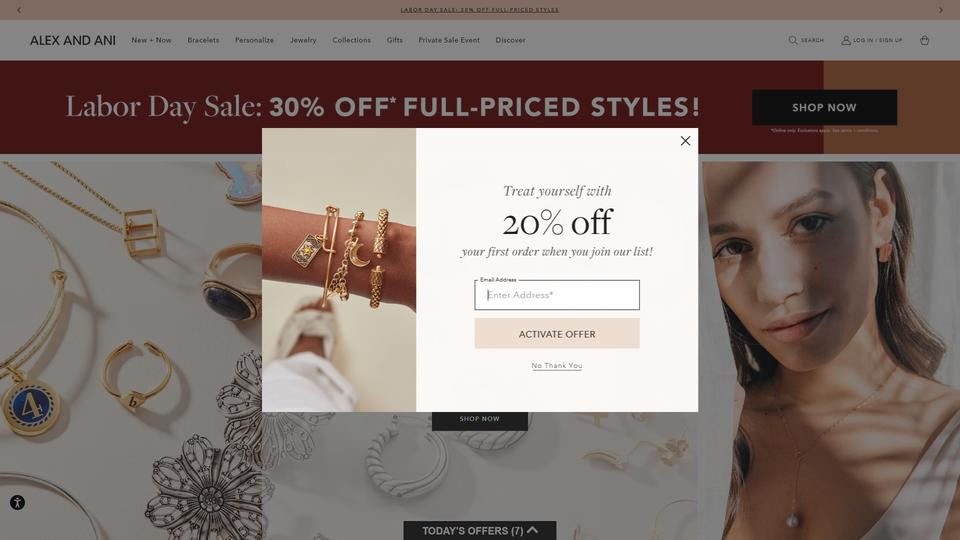
Task: Click the No Thank You link
Action: [557, 366]
